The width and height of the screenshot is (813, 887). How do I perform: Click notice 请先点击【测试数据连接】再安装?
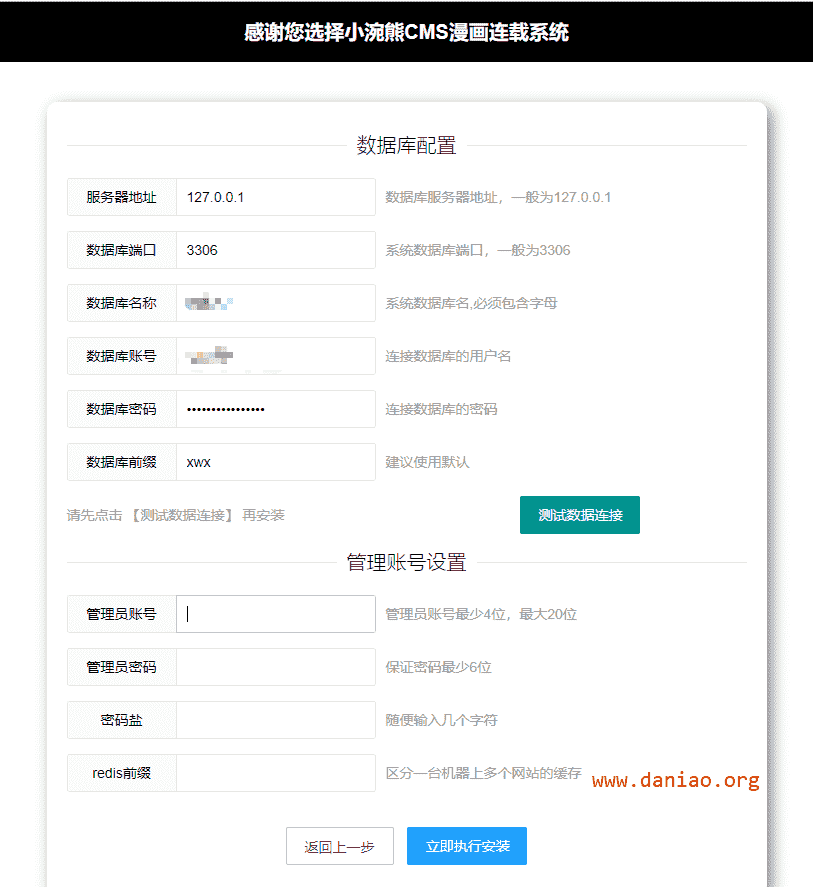[175, 515]
